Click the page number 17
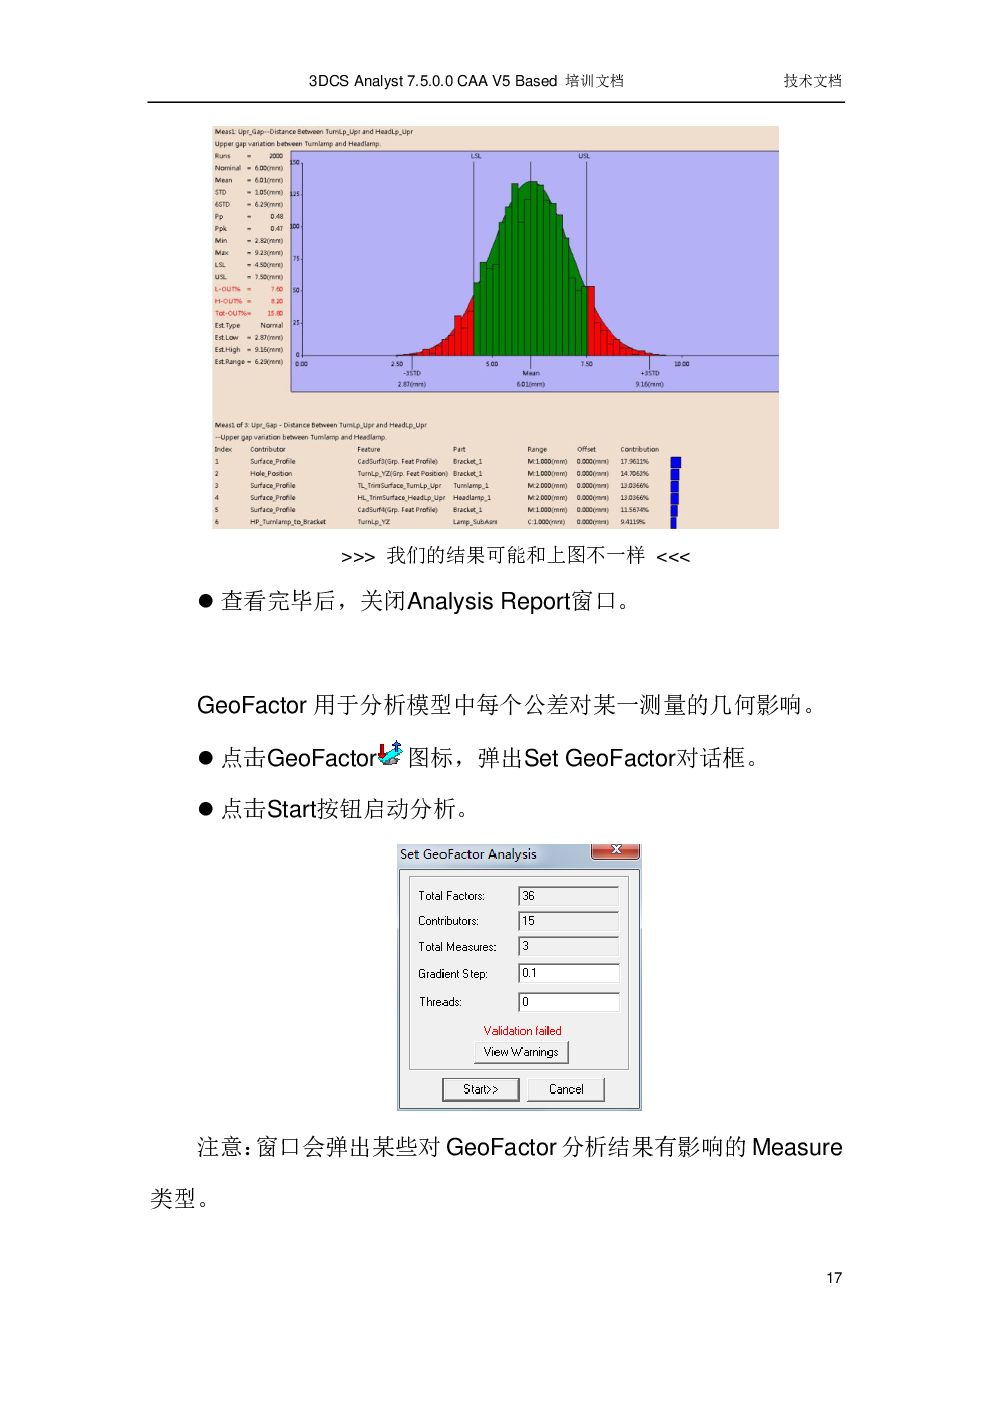This screenshot has width=992, height=1403. point(834,1278)
